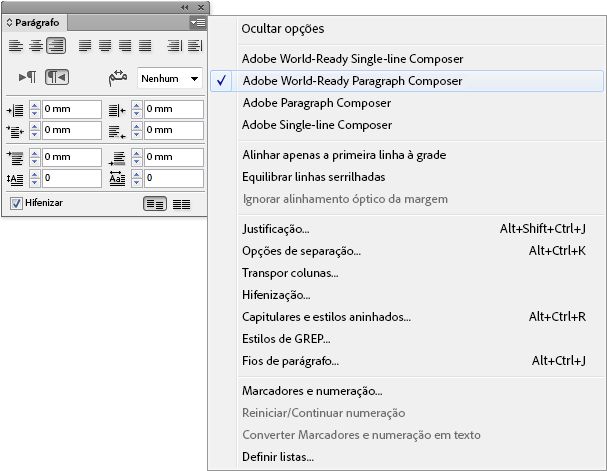Click the space after paragraph icon

click(117, 158)
